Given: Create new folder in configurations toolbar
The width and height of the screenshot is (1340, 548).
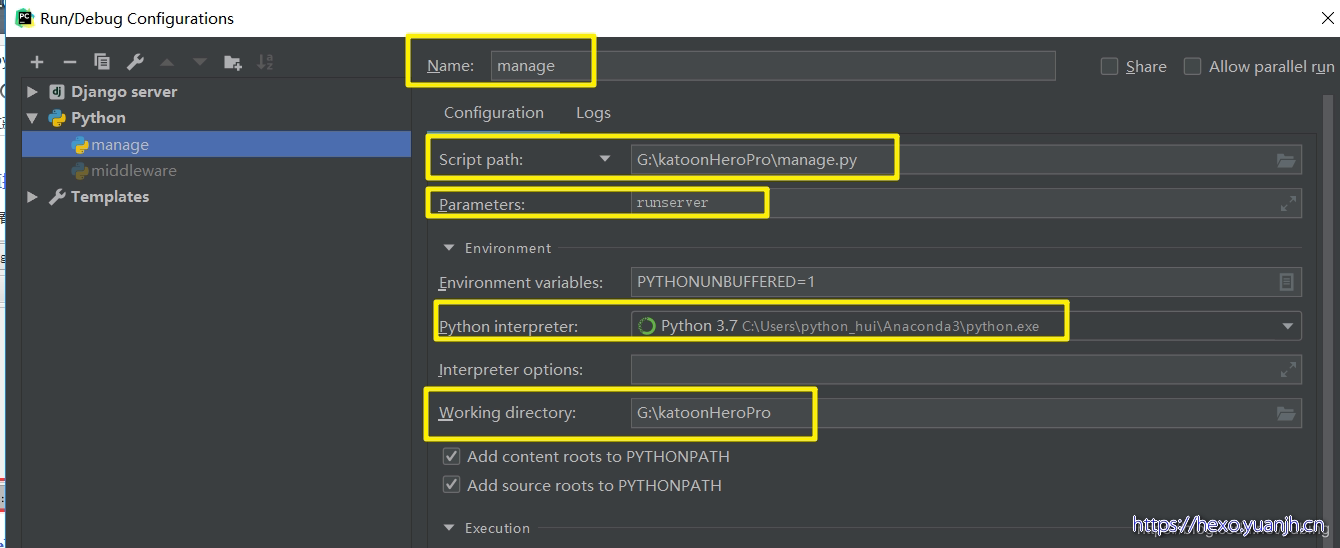Looking at the screenshot, I should point(233,62).
